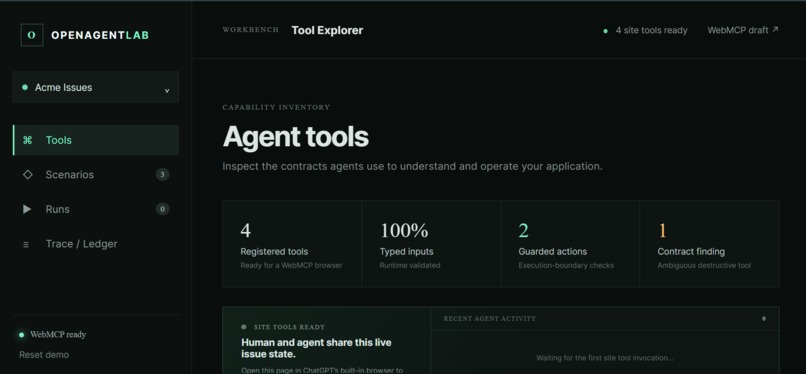Click the WebMCP ready status indicator
806x374 pixels.
pyautogui.click(x=52, y=335)
